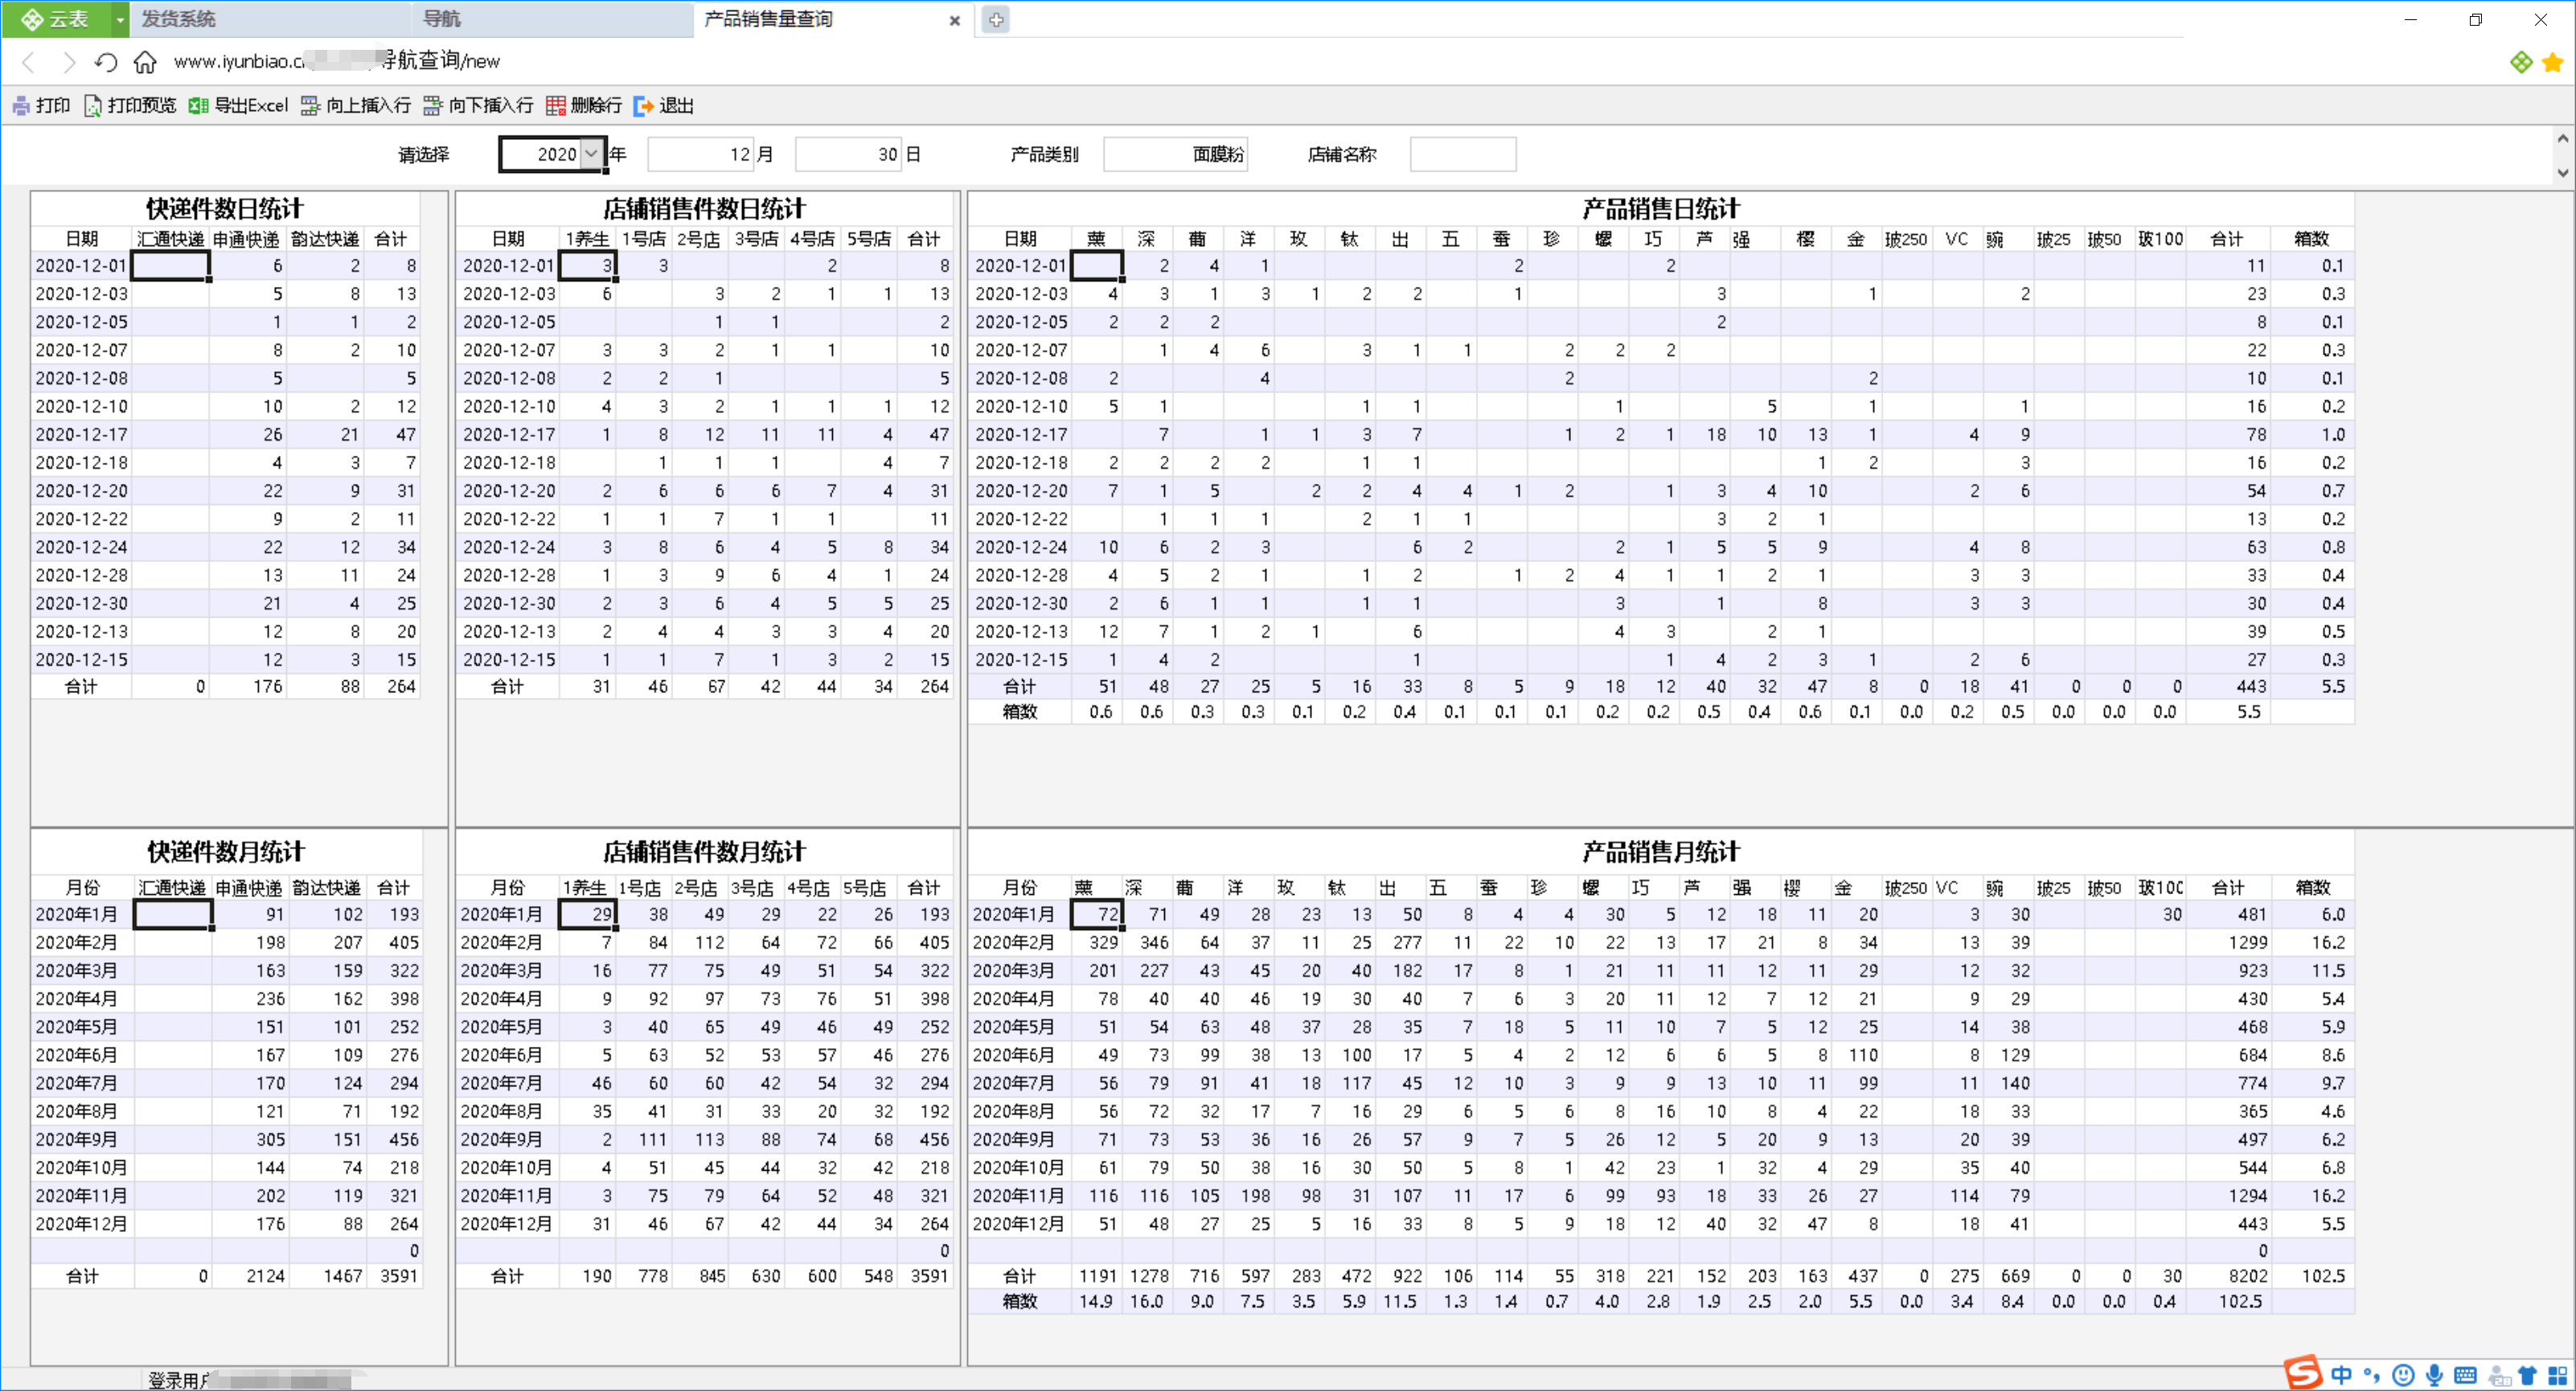Click the 请选择 label
Image resolution: width=2576 pixels, height=1391 pixels.
click(424, 154)
